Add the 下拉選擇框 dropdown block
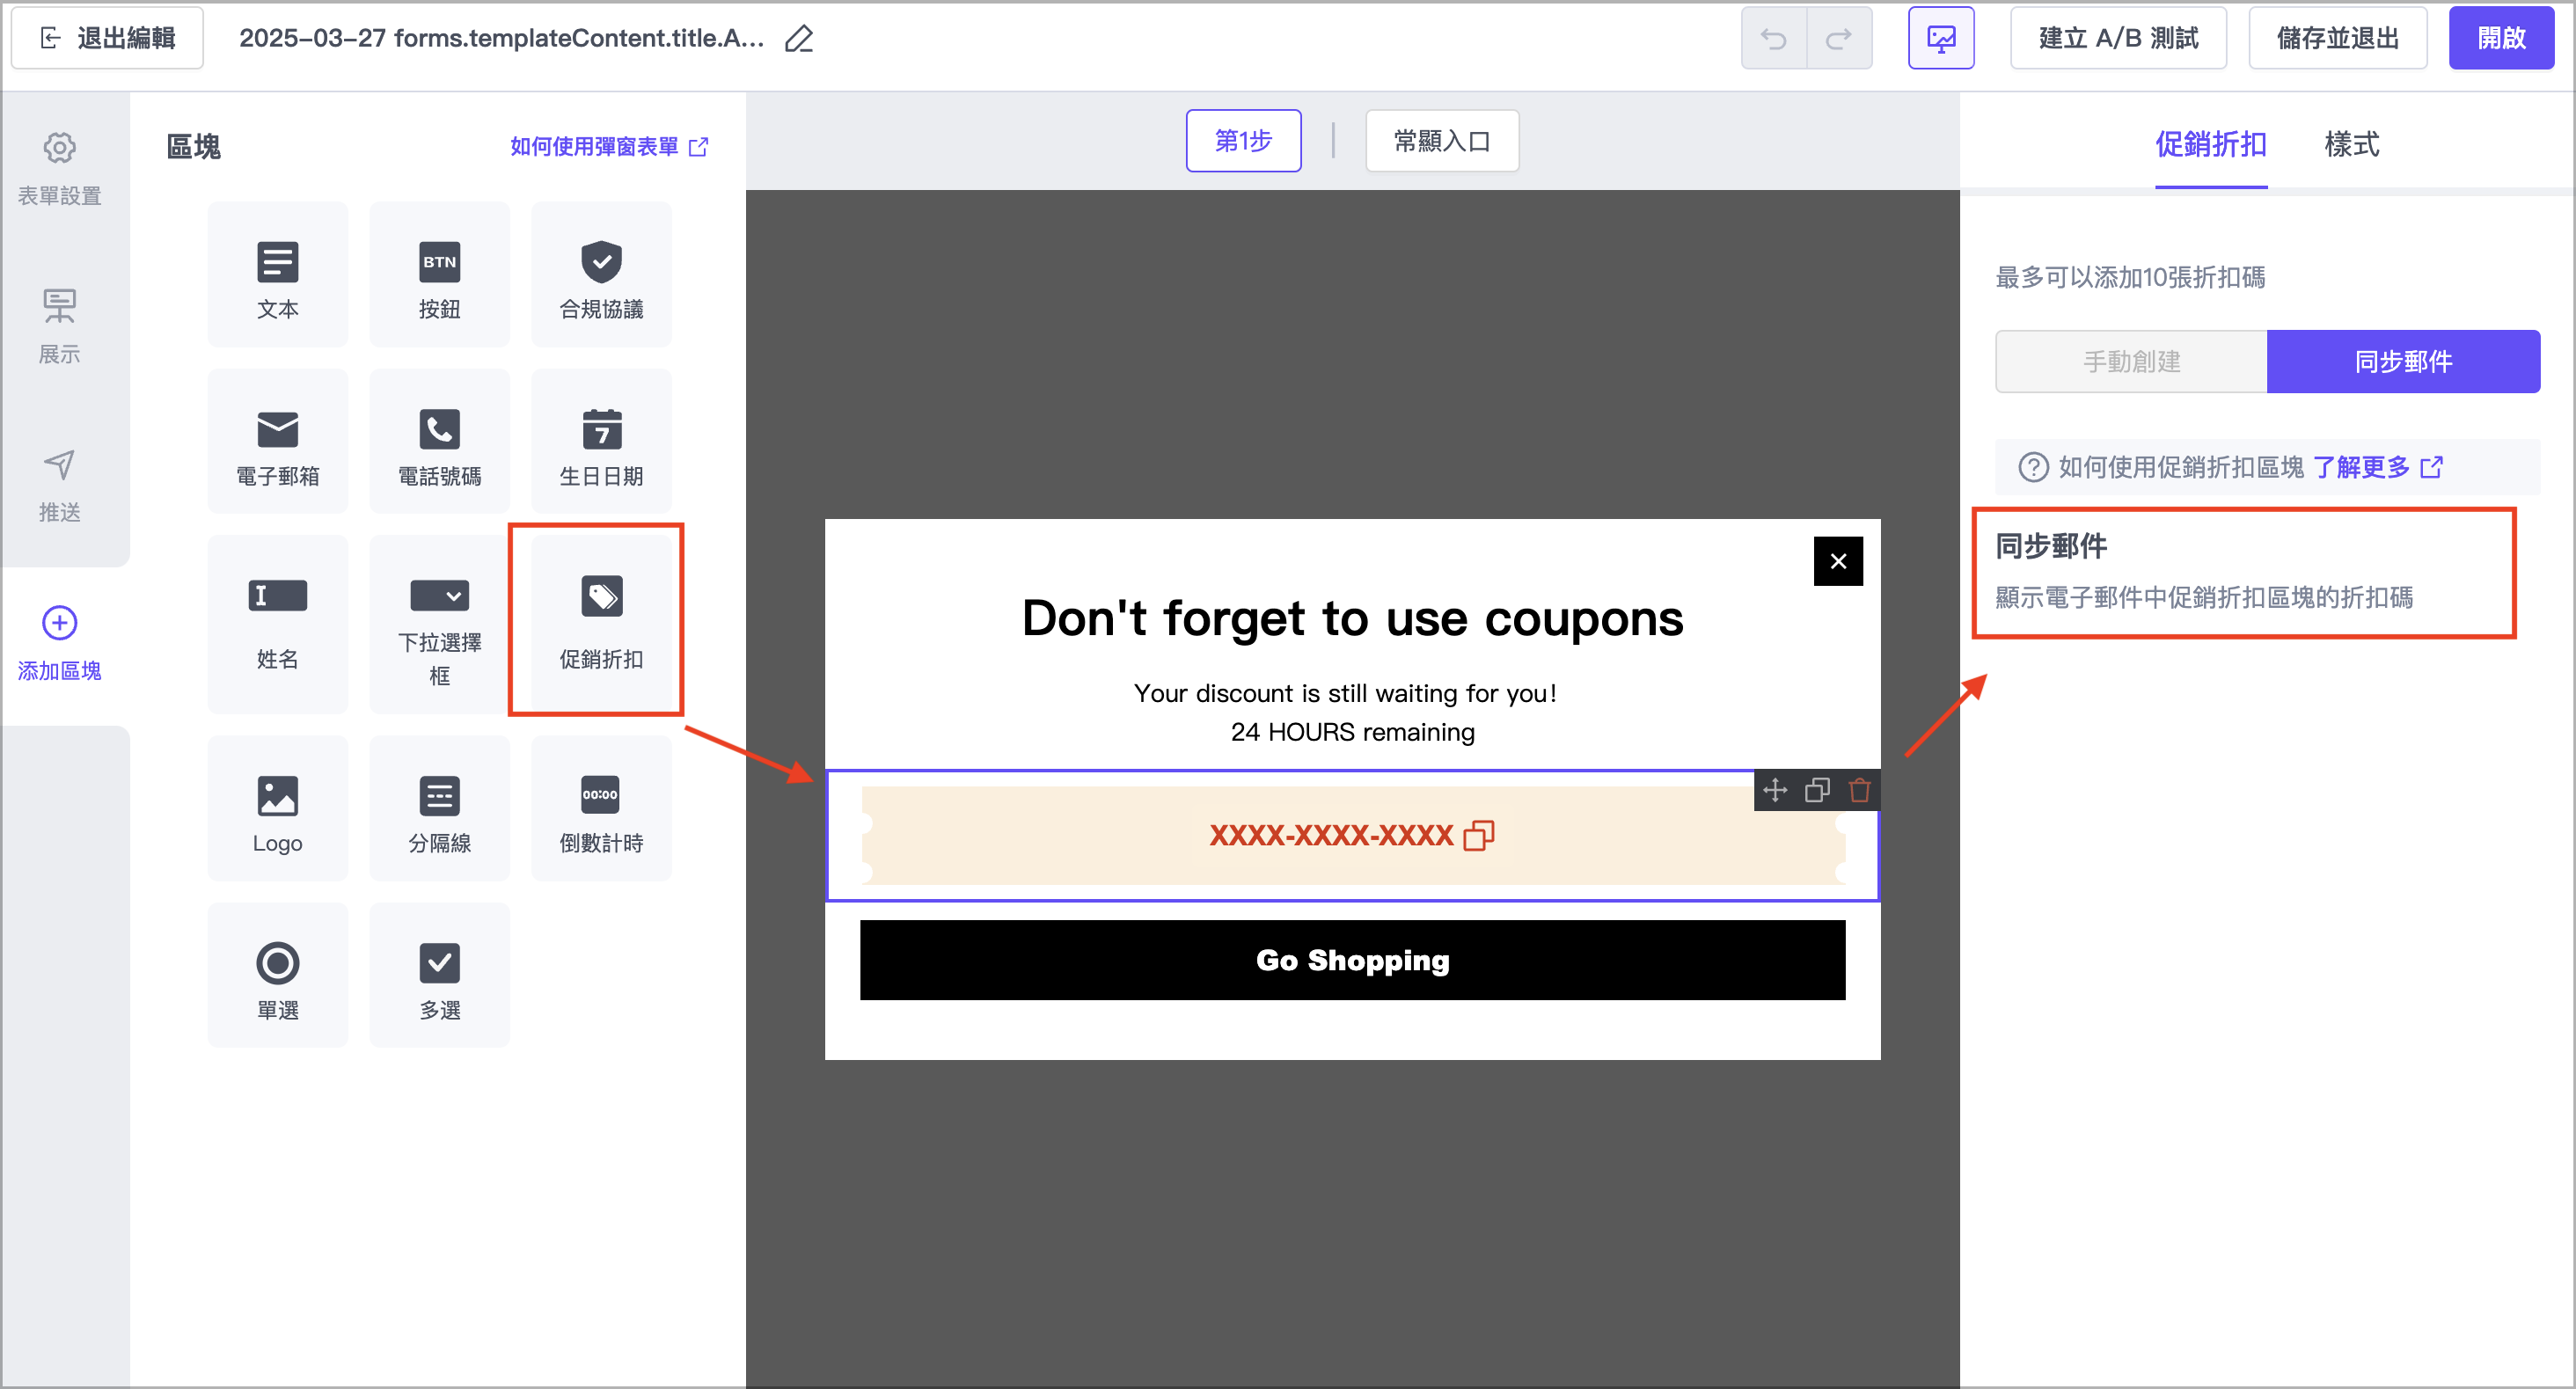 (x=439, y=624)
